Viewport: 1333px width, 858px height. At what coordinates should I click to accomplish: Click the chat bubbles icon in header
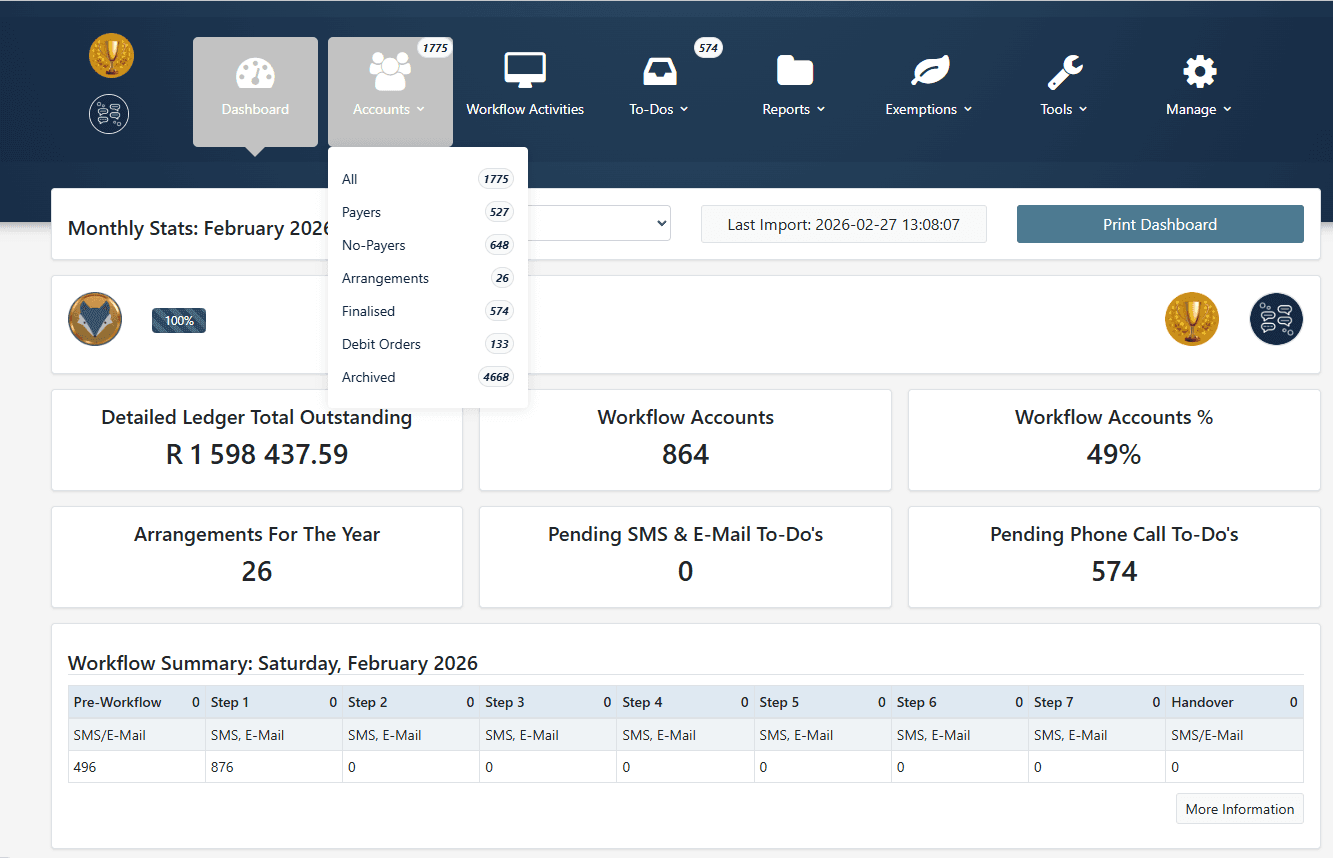click(109, 113)
